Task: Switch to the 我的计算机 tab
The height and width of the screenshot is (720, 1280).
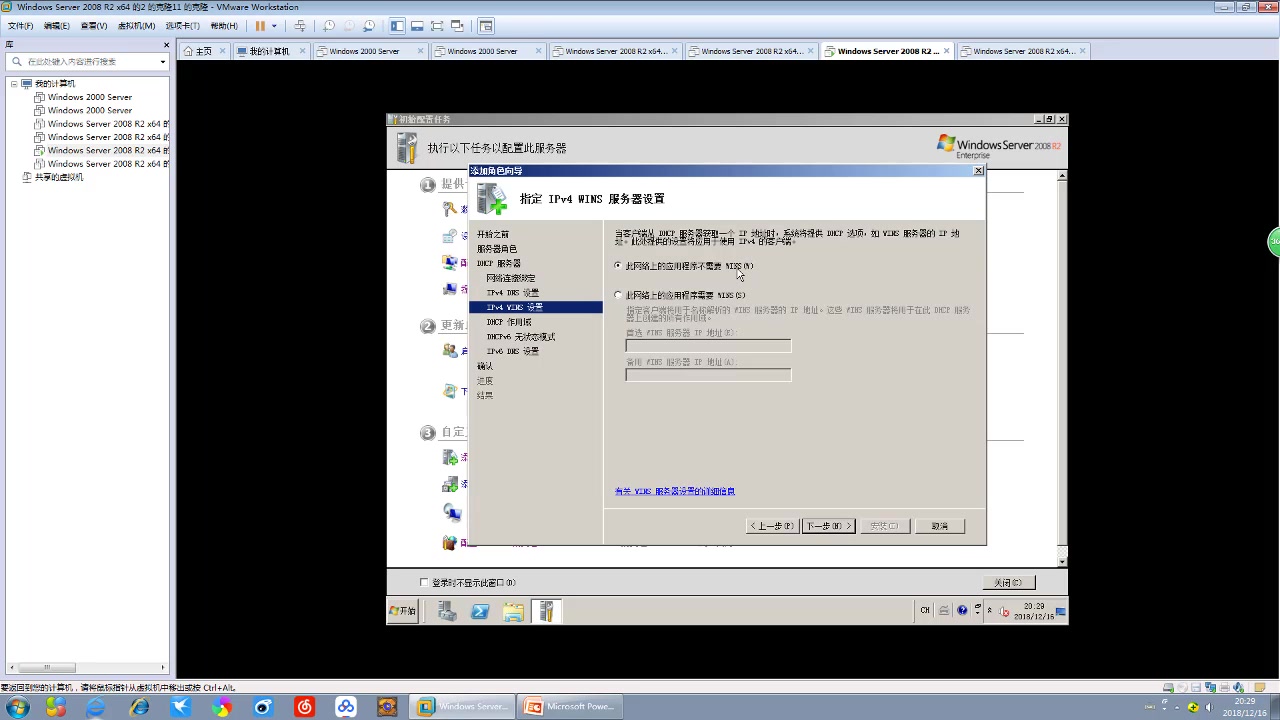Action: click(269, 51)
